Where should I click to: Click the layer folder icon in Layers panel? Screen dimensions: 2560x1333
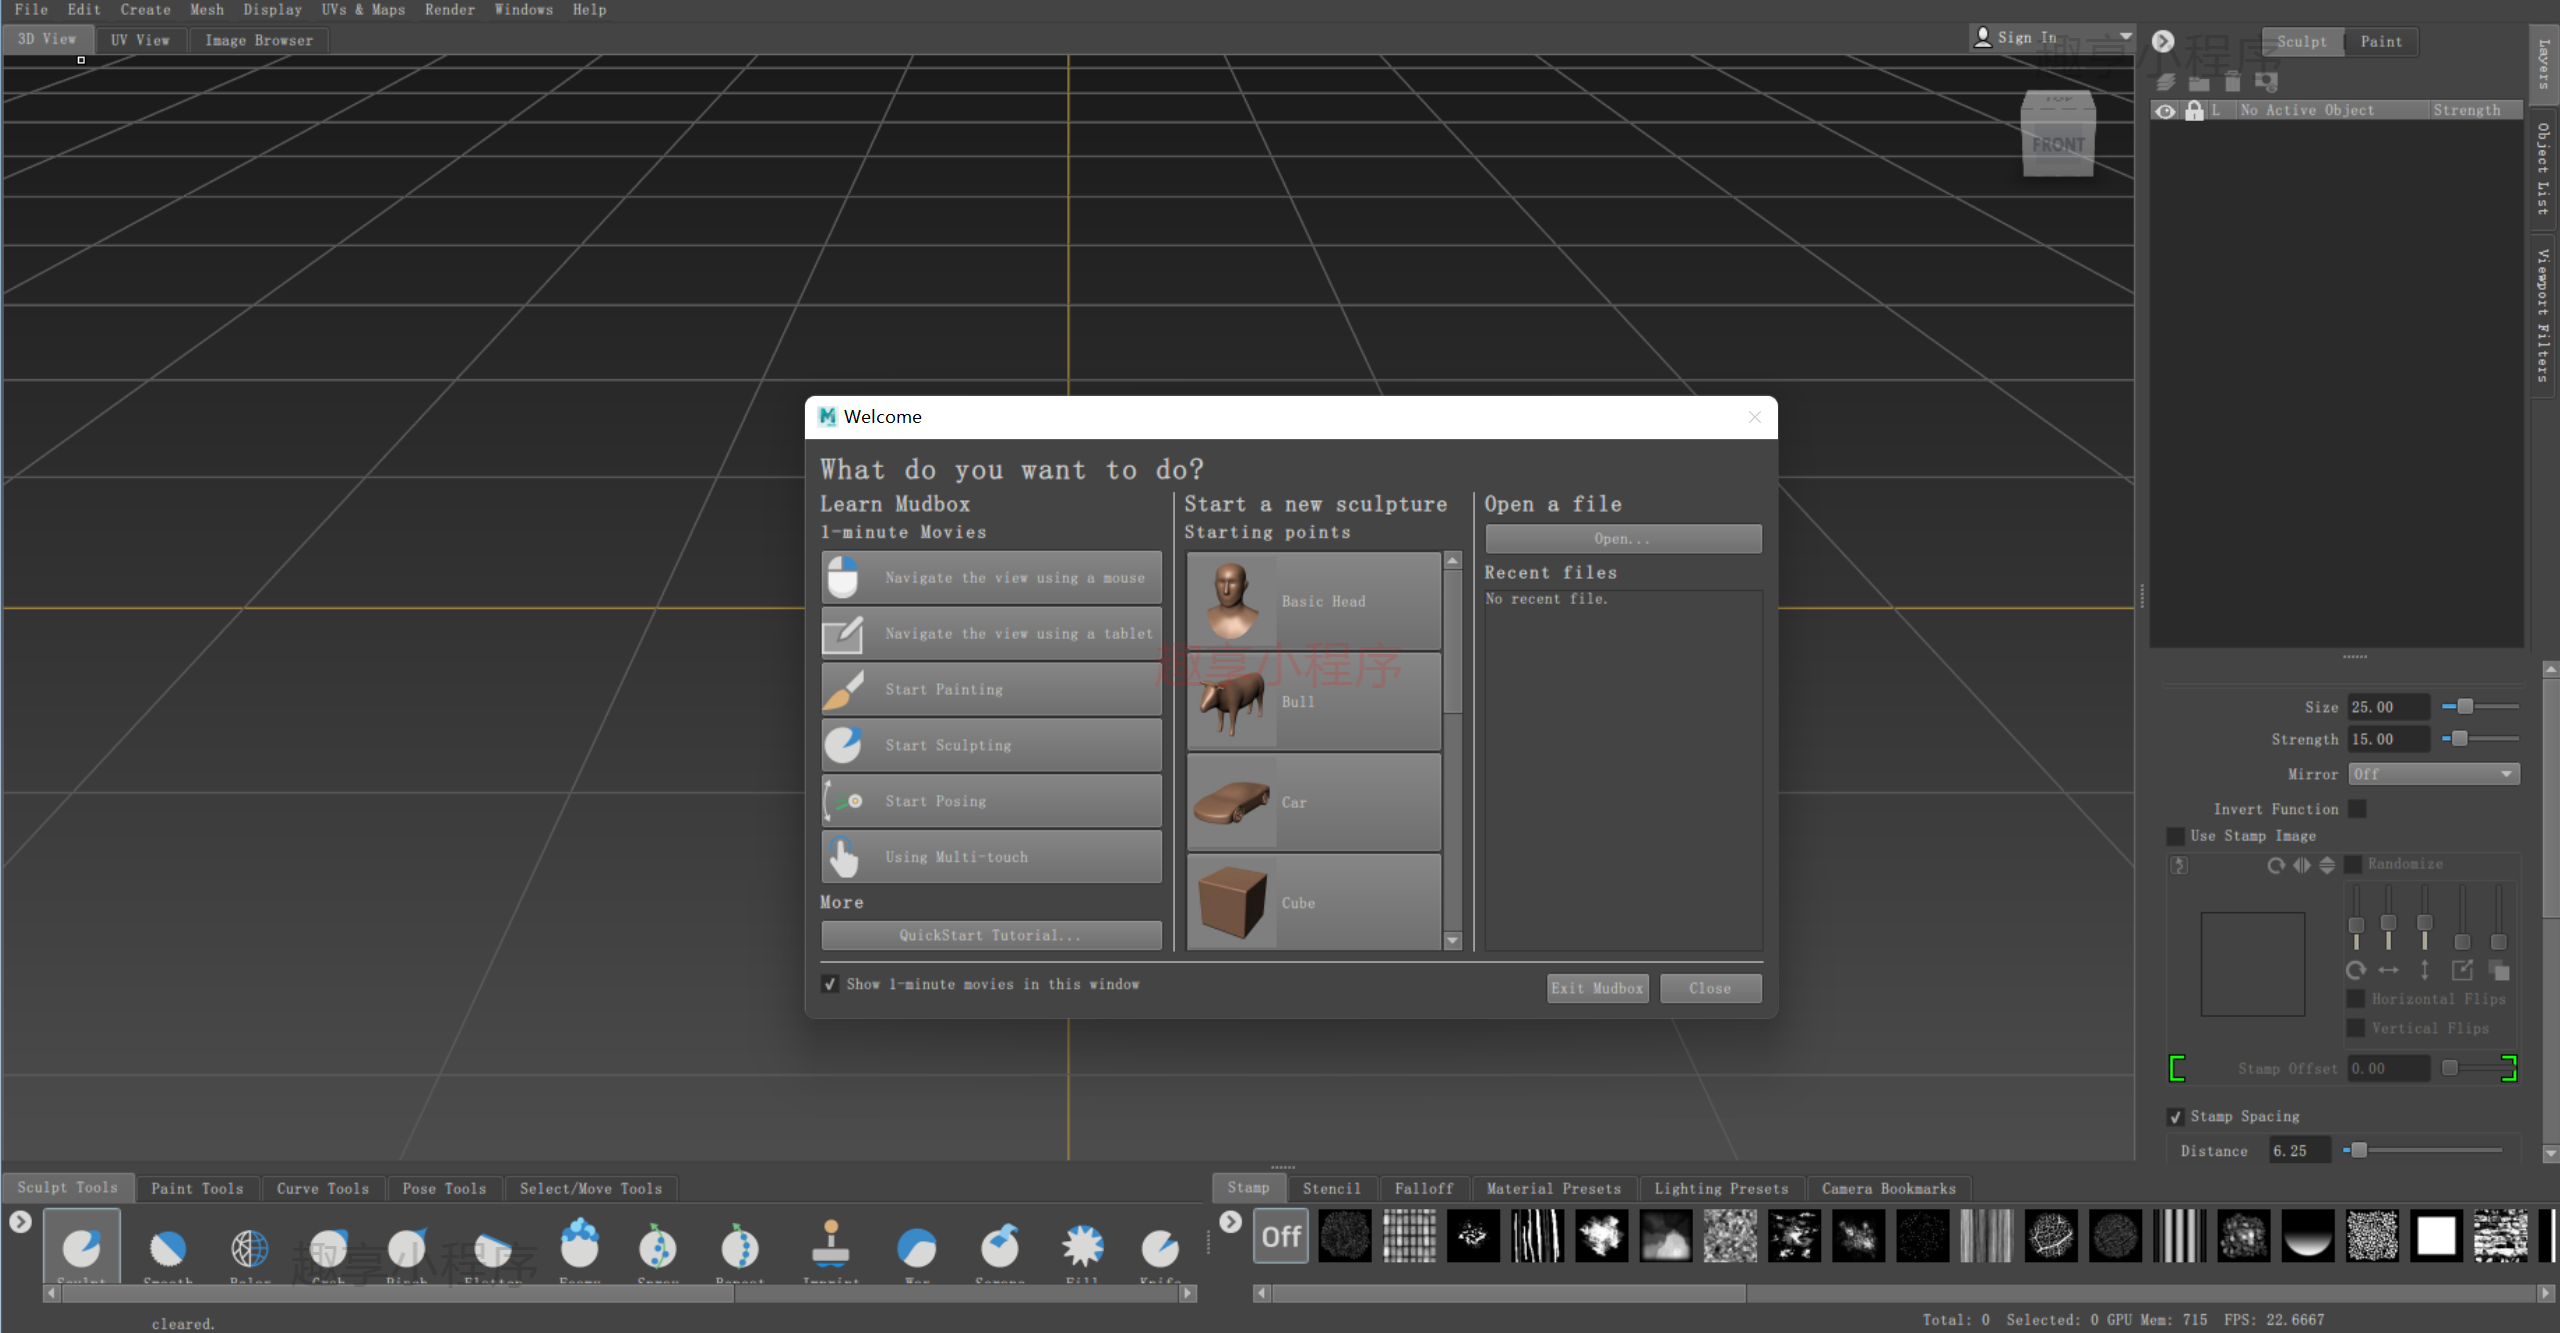coord(2199,82)
